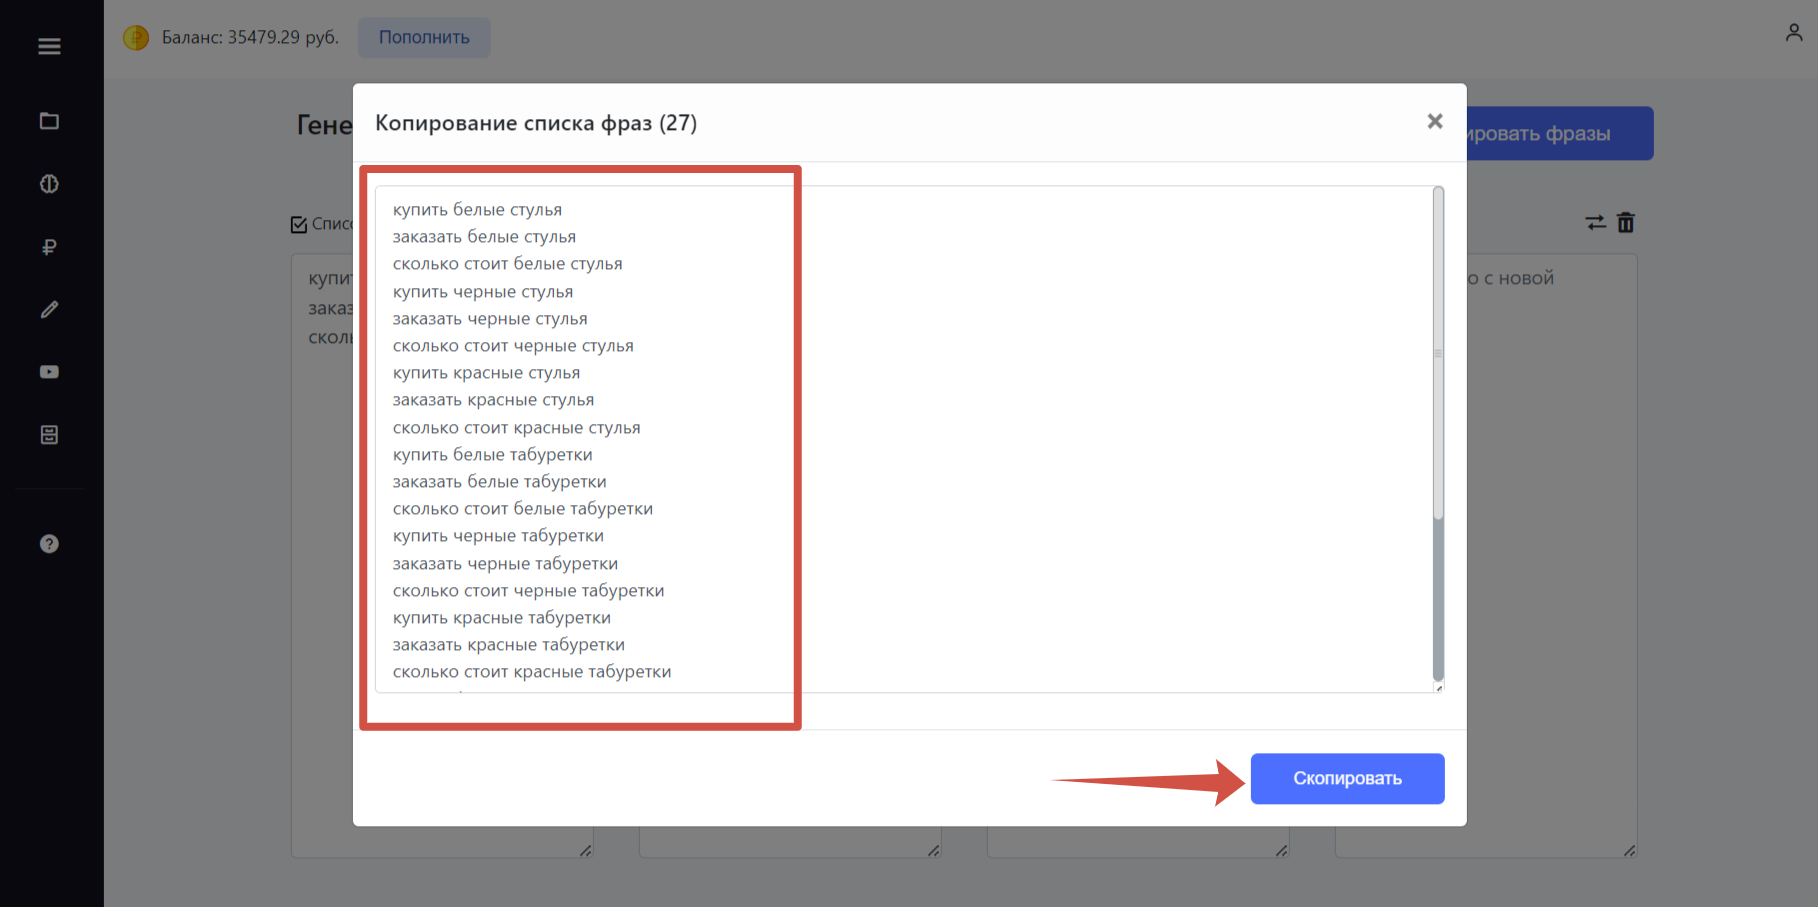1818x907 pixels.
Task: Open the folder icon in the sidebar
Action: tap(49, 121)
